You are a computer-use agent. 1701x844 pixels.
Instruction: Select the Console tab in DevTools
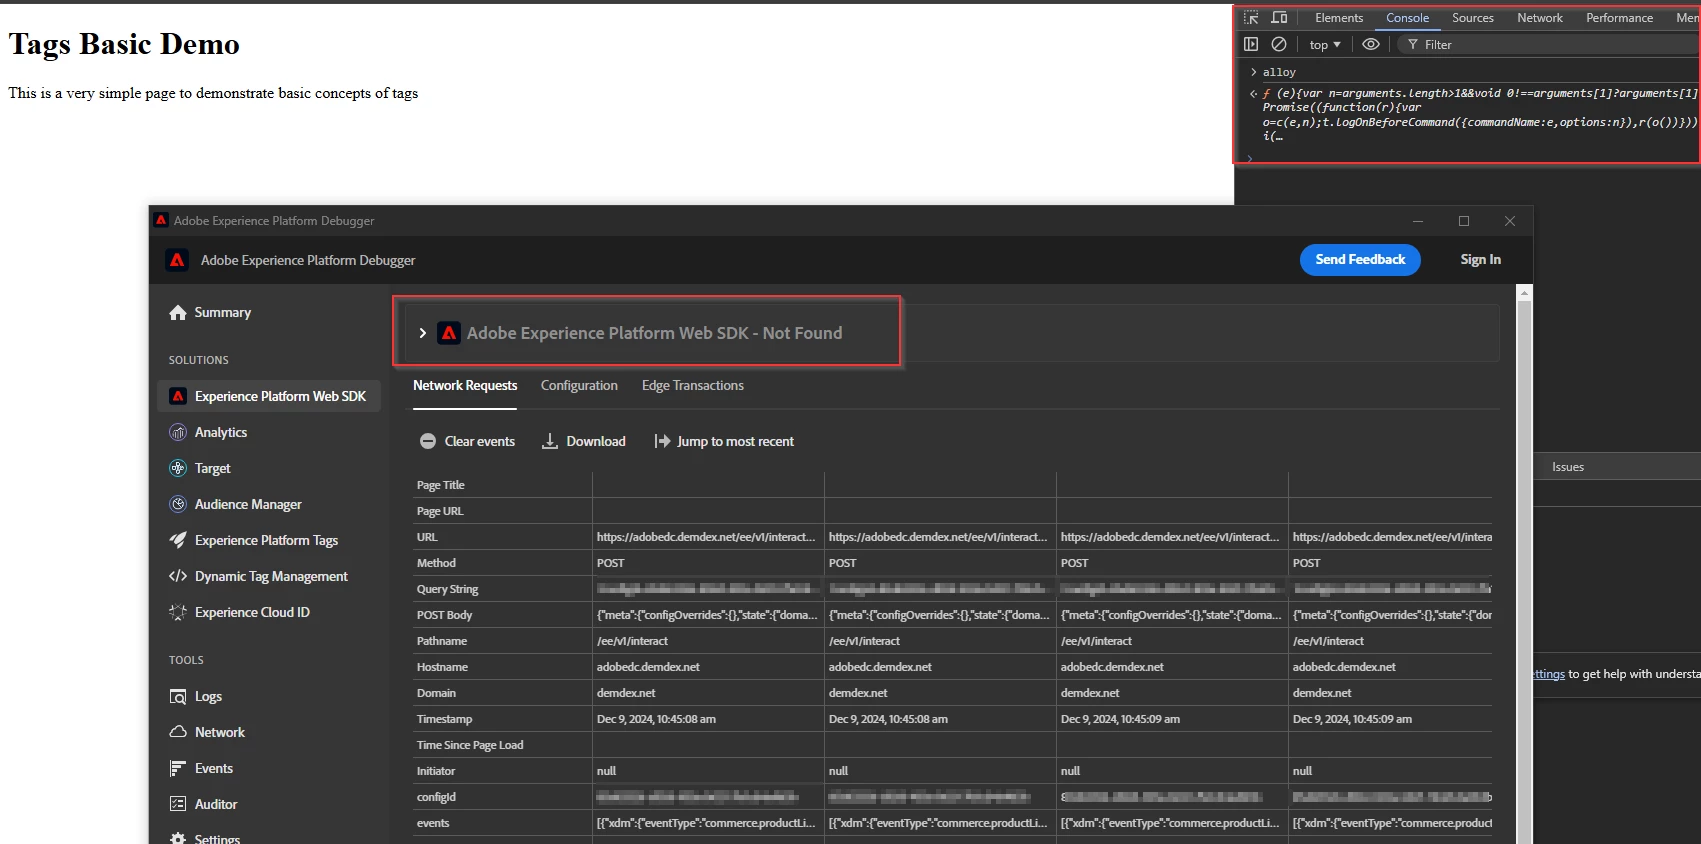pos(1407,18)
